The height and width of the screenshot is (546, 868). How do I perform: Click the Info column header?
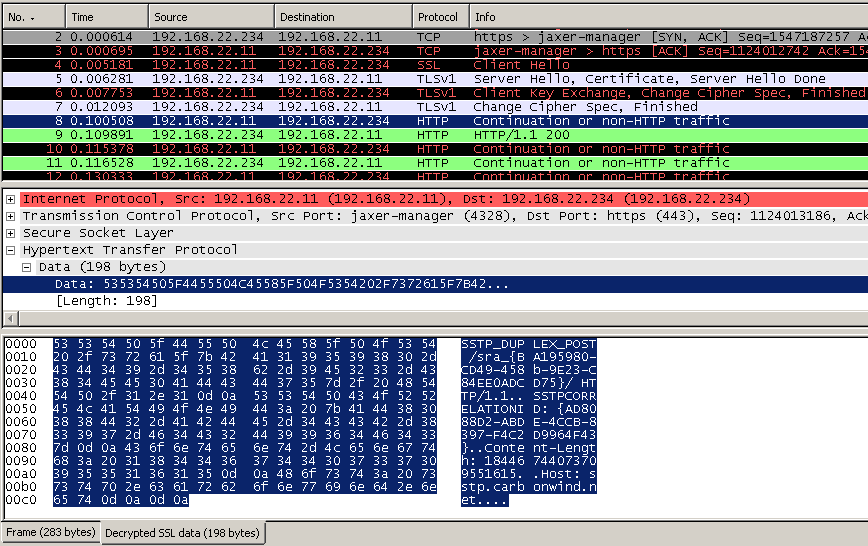pyautogui.click(x=660, y=17)
